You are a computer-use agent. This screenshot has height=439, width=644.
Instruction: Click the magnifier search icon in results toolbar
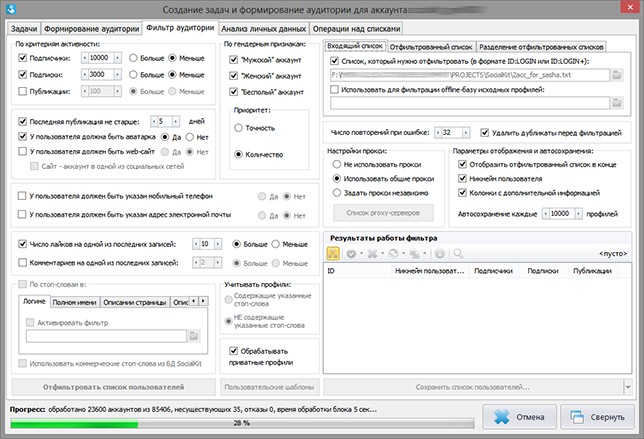458,254
